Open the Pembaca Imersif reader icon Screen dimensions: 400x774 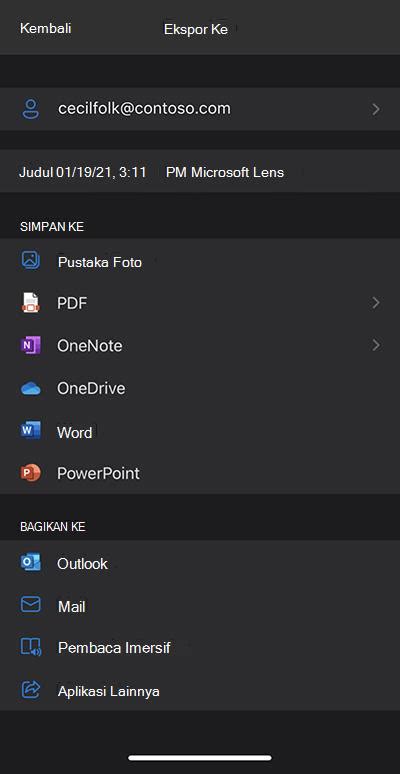tap(31, 647)
